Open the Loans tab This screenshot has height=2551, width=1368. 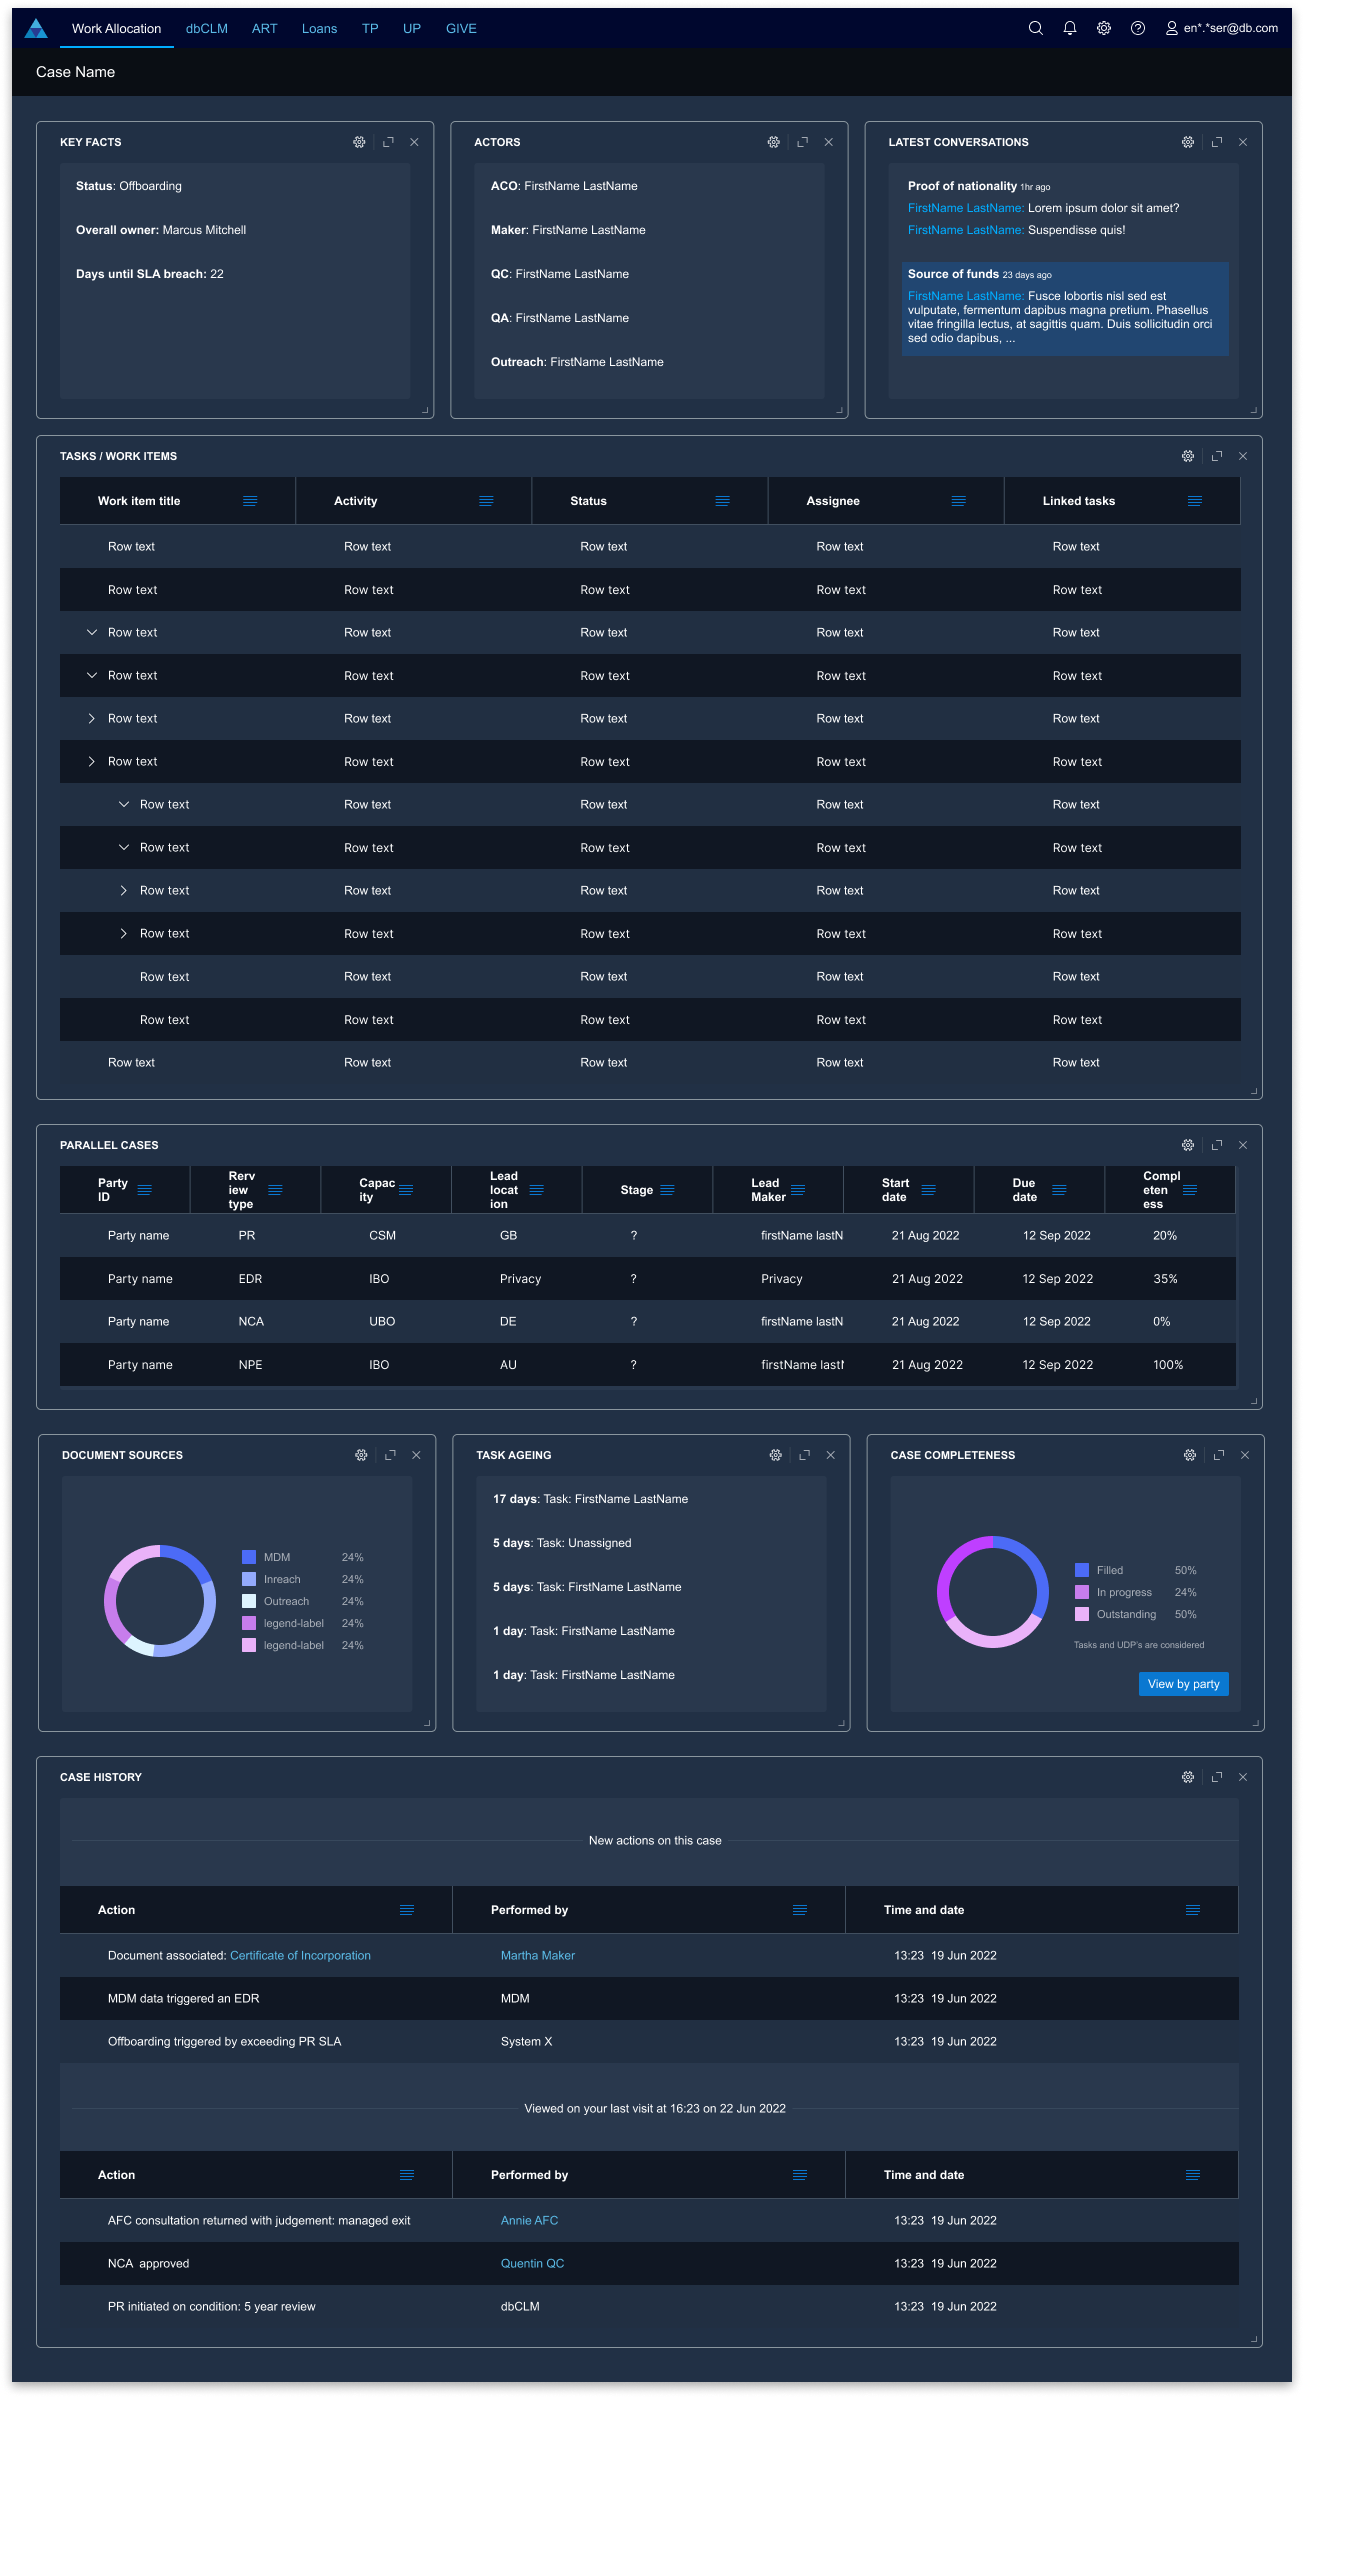(x=319, y=28)
